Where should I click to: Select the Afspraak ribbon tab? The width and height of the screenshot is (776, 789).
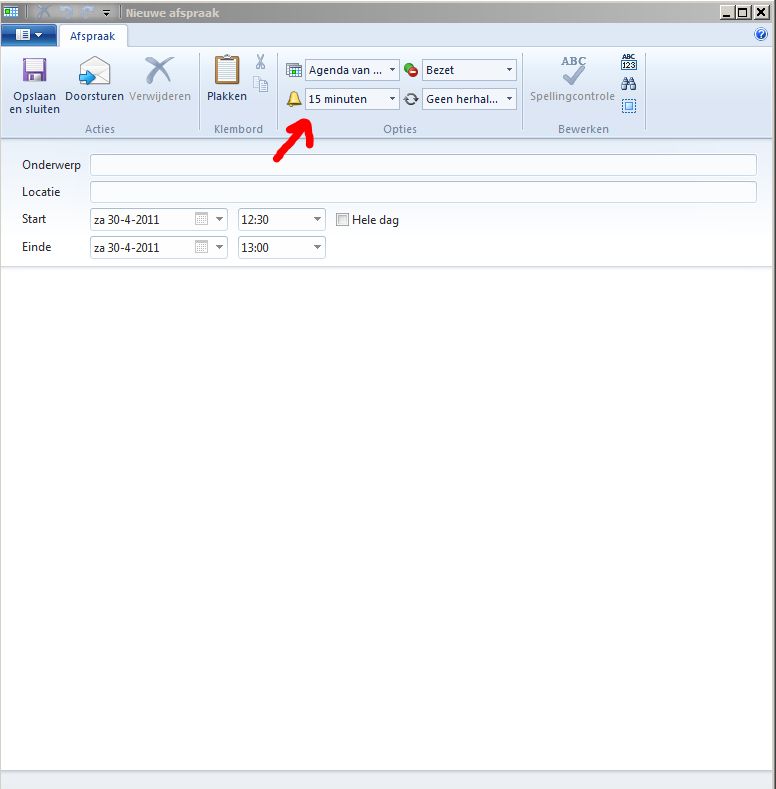92,36
